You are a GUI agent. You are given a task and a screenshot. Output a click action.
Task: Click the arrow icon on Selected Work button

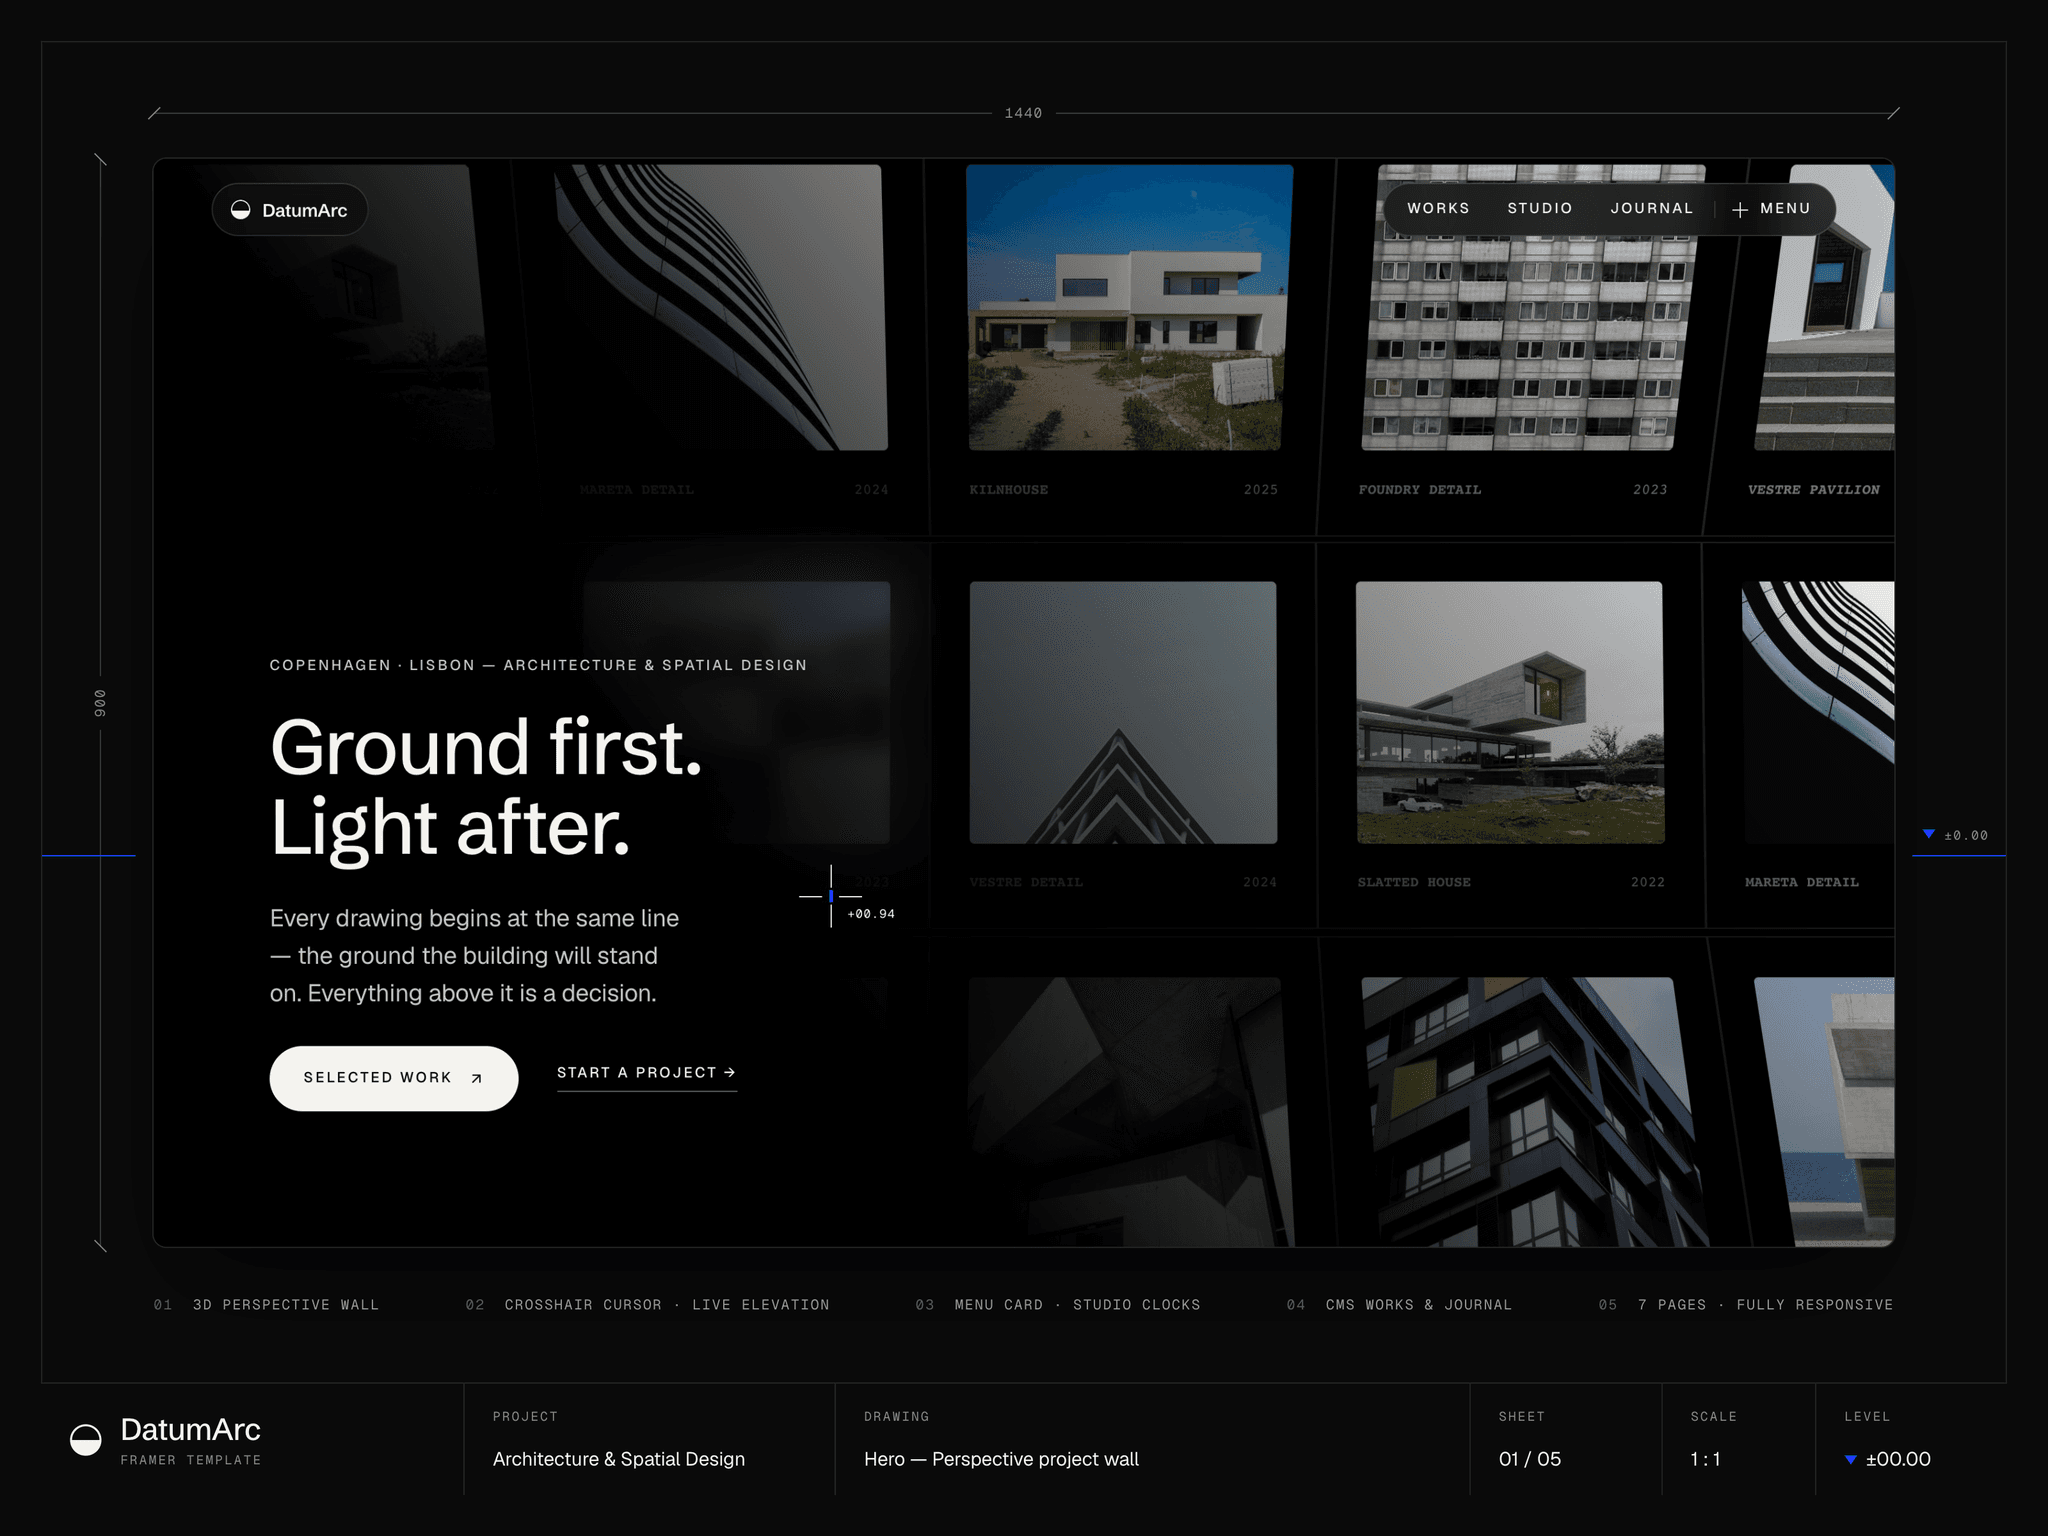tap(477, 1078)
